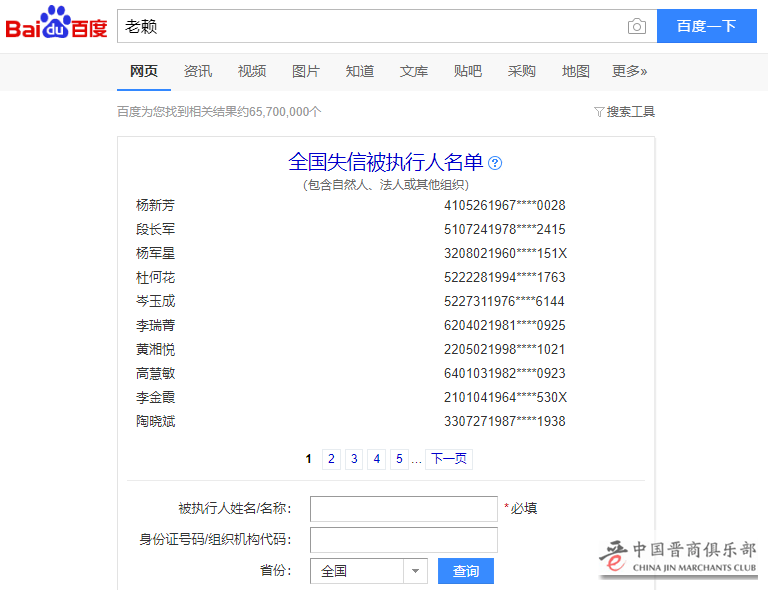Click the camera image search icon

637,27
